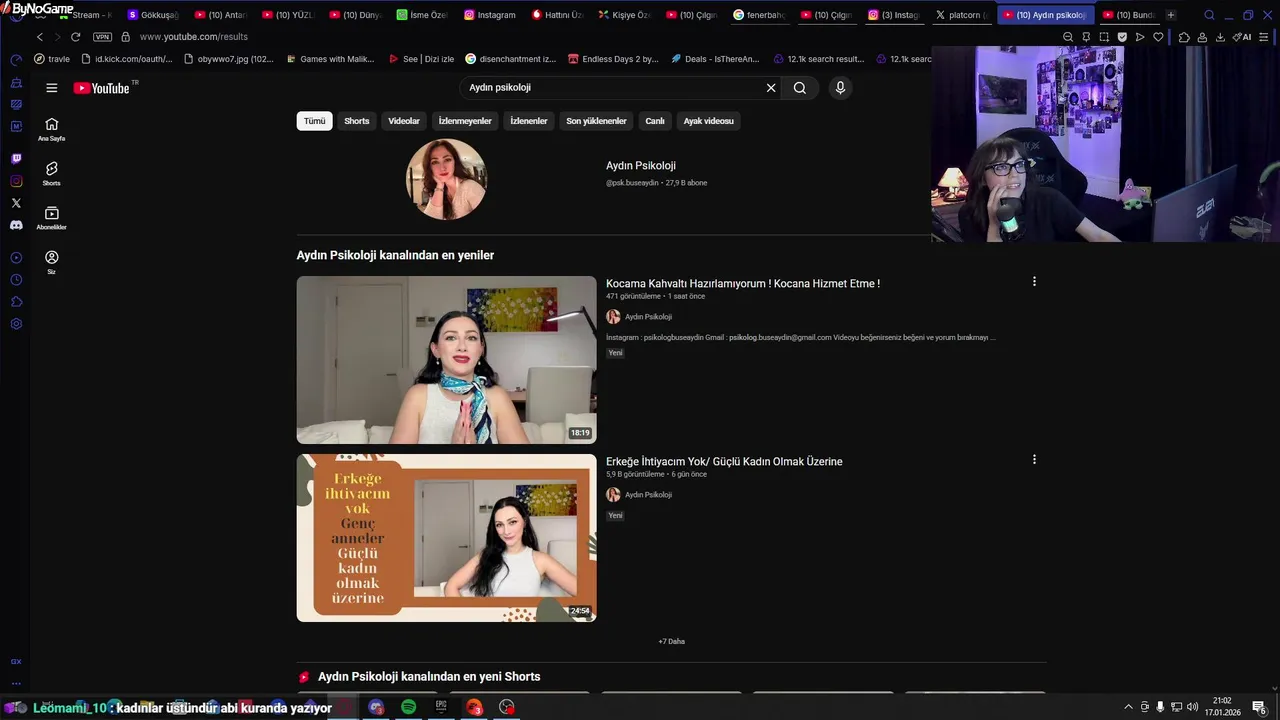Click the browser back arrow
This screenshot has height=720, width=1280.
coord(40,37)
